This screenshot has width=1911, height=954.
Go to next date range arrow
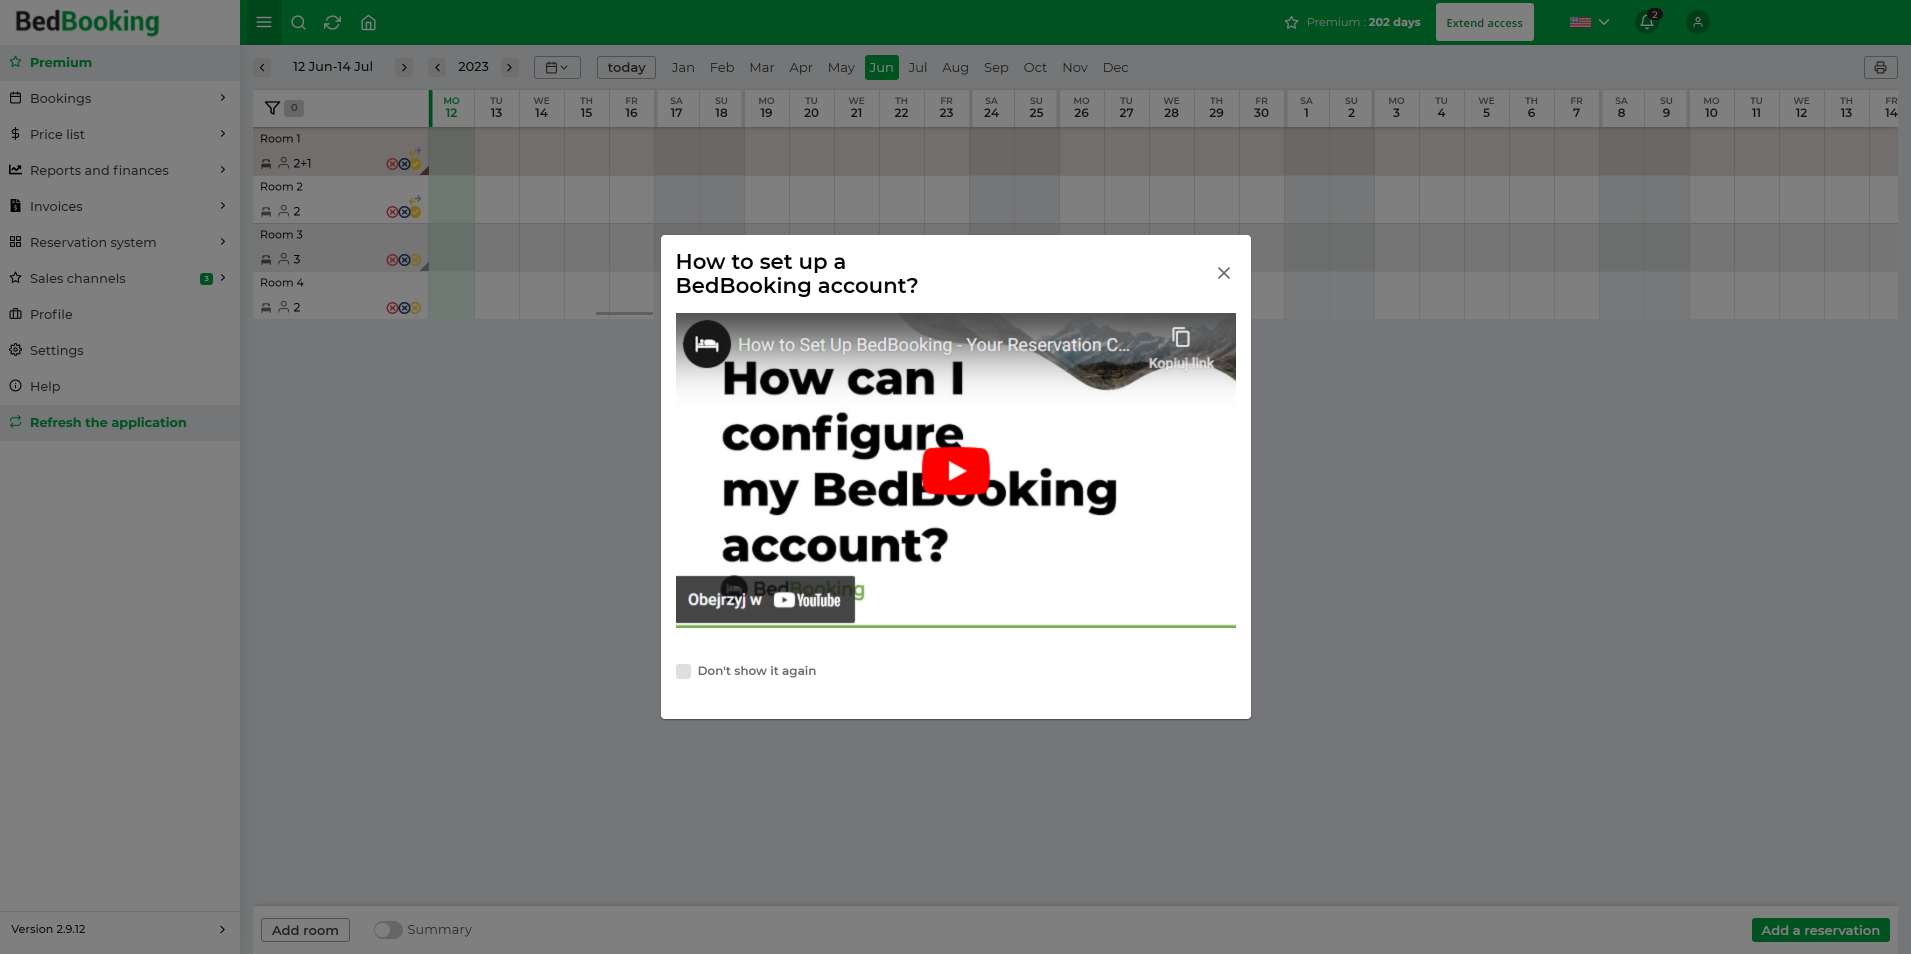point(404,67)
